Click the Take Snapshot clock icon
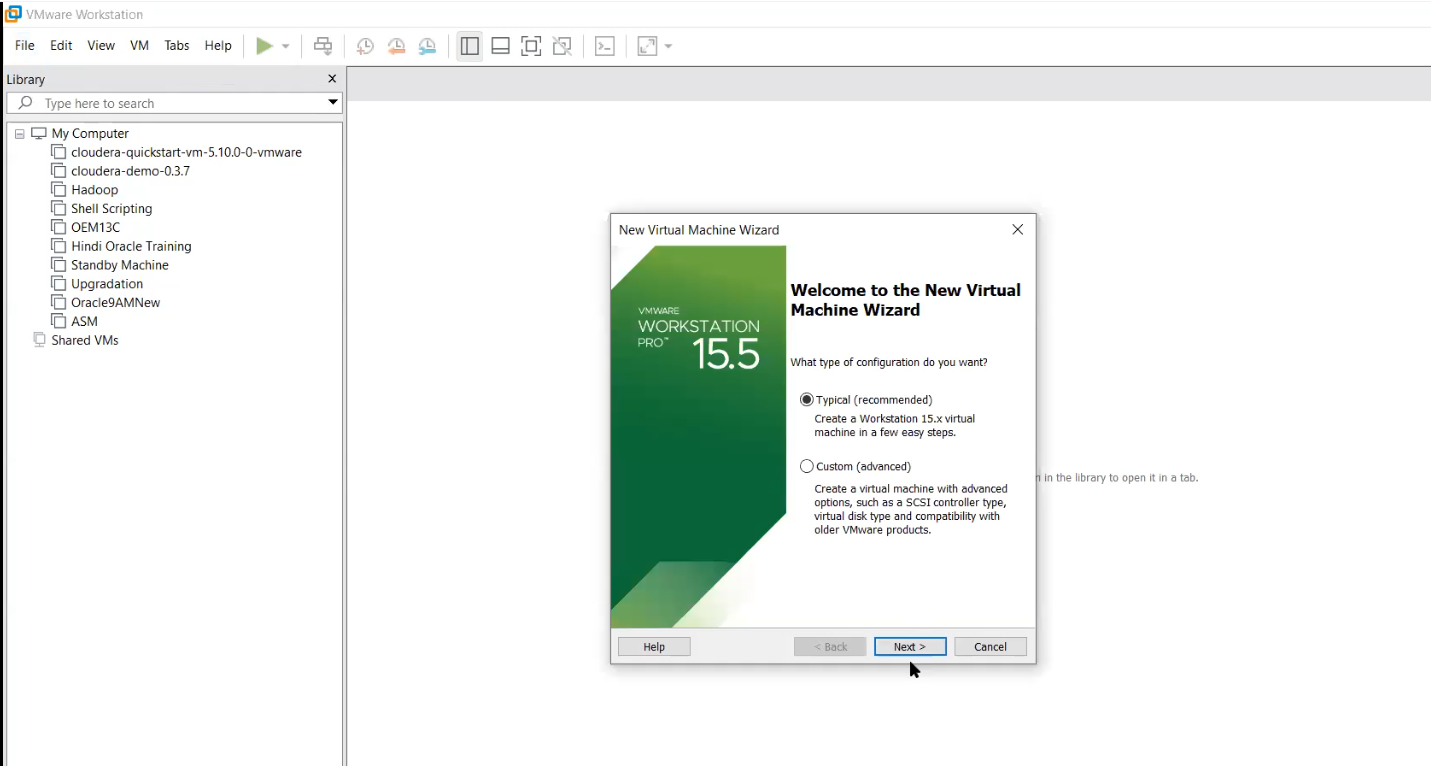 365,46
